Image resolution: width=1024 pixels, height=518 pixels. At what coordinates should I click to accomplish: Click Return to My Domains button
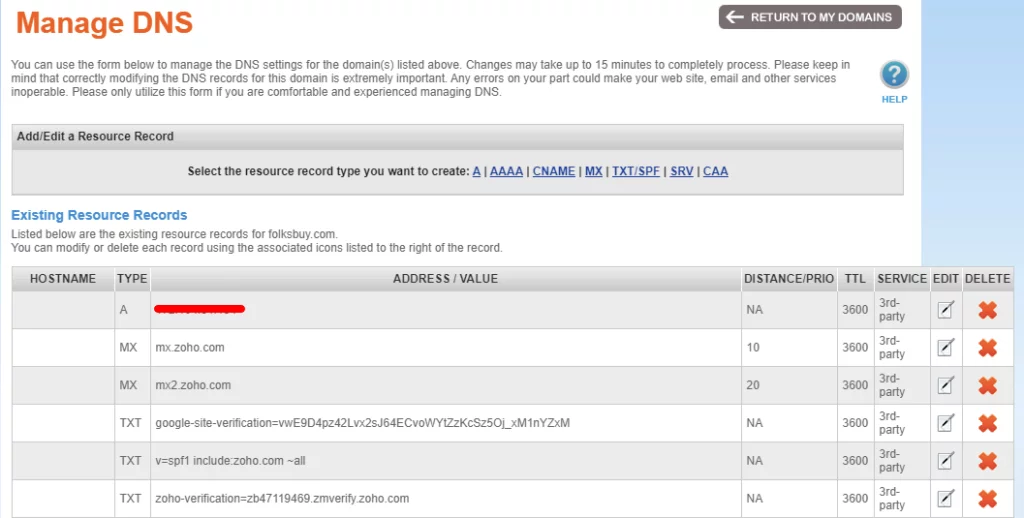coord(810,17)
